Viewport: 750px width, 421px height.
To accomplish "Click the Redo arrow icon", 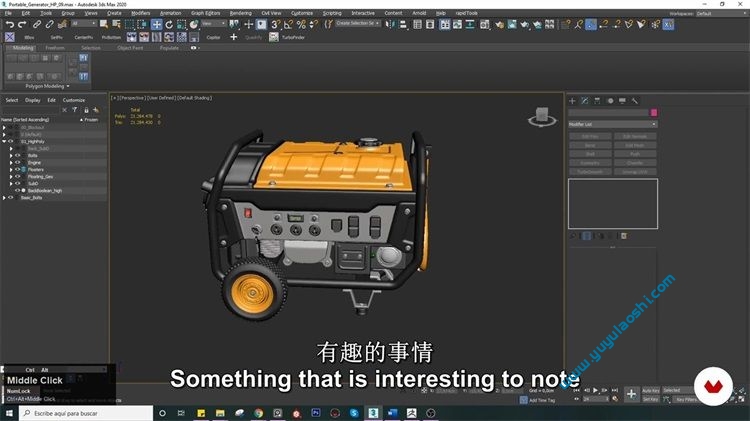I will click(x=22, y=24).
